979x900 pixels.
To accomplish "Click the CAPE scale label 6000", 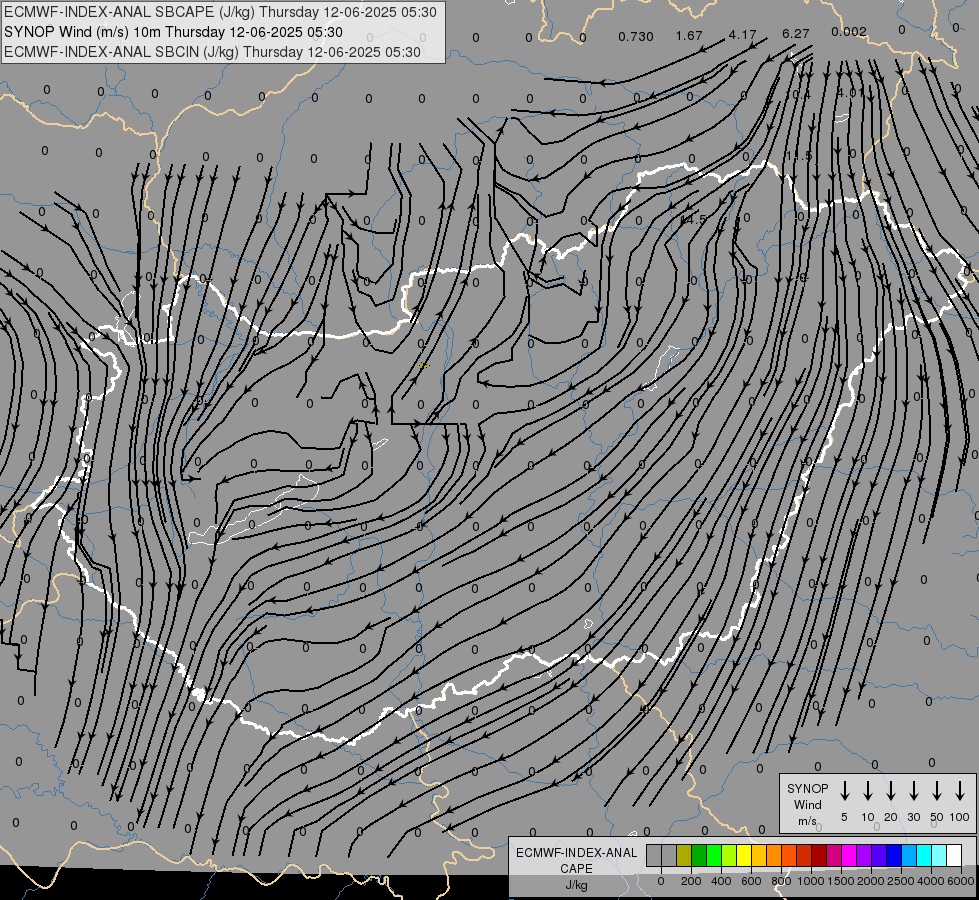I will click(961, 881).
